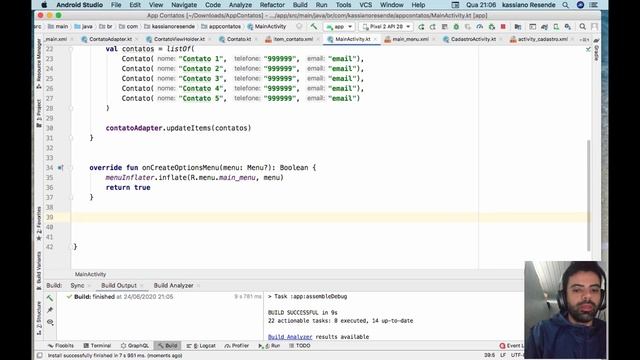Close the MainActivity.kt tab
The image size is (640, 360).
click(x=375, y=40)
